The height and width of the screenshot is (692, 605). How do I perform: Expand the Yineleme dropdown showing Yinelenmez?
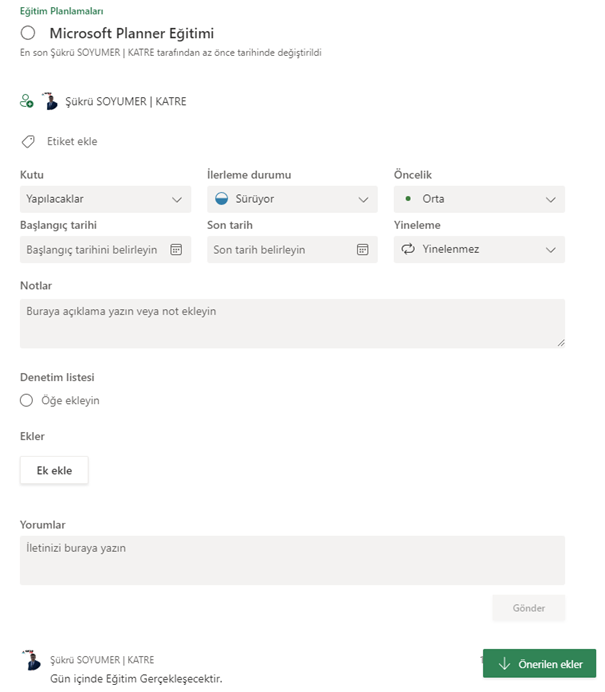[x=479, y=249]
